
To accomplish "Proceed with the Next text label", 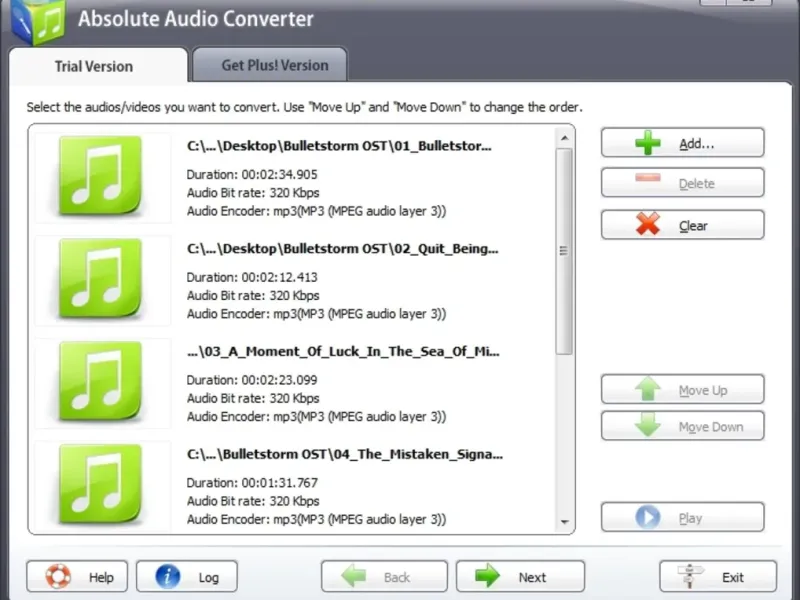I will (532, 578).
